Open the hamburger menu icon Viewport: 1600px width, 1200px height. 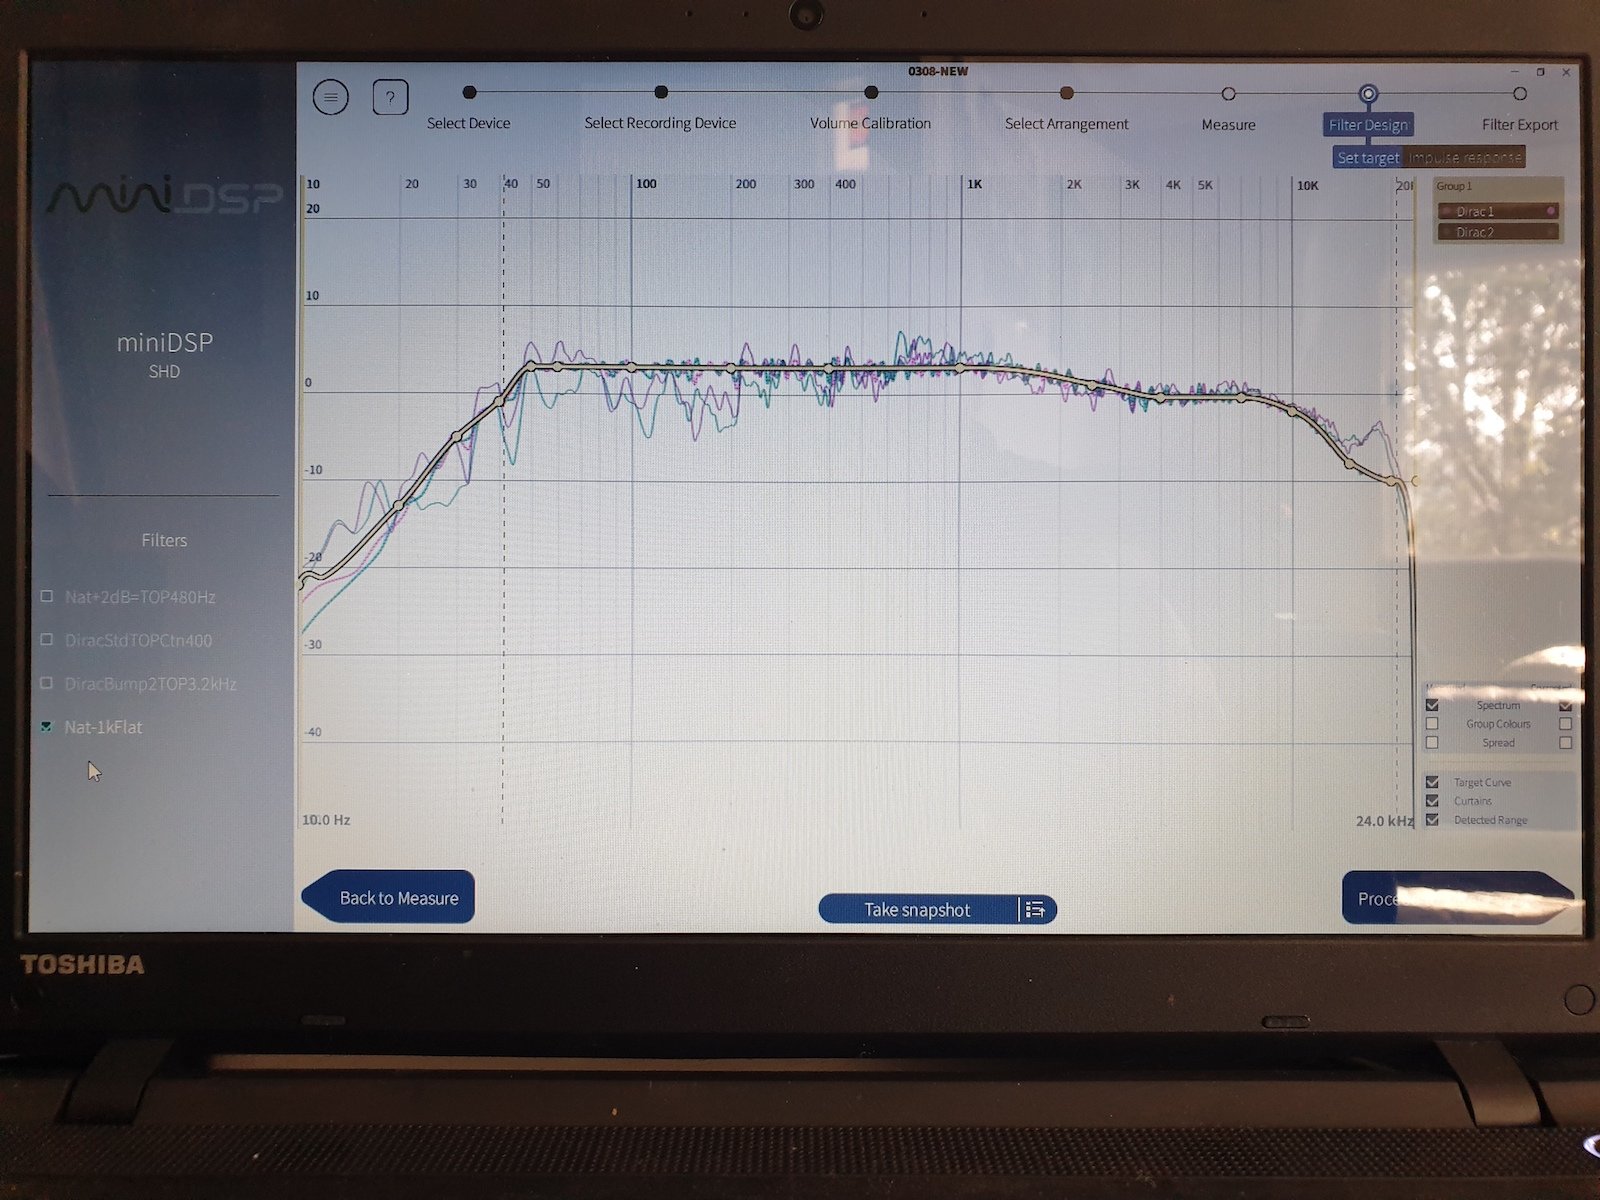331,97
